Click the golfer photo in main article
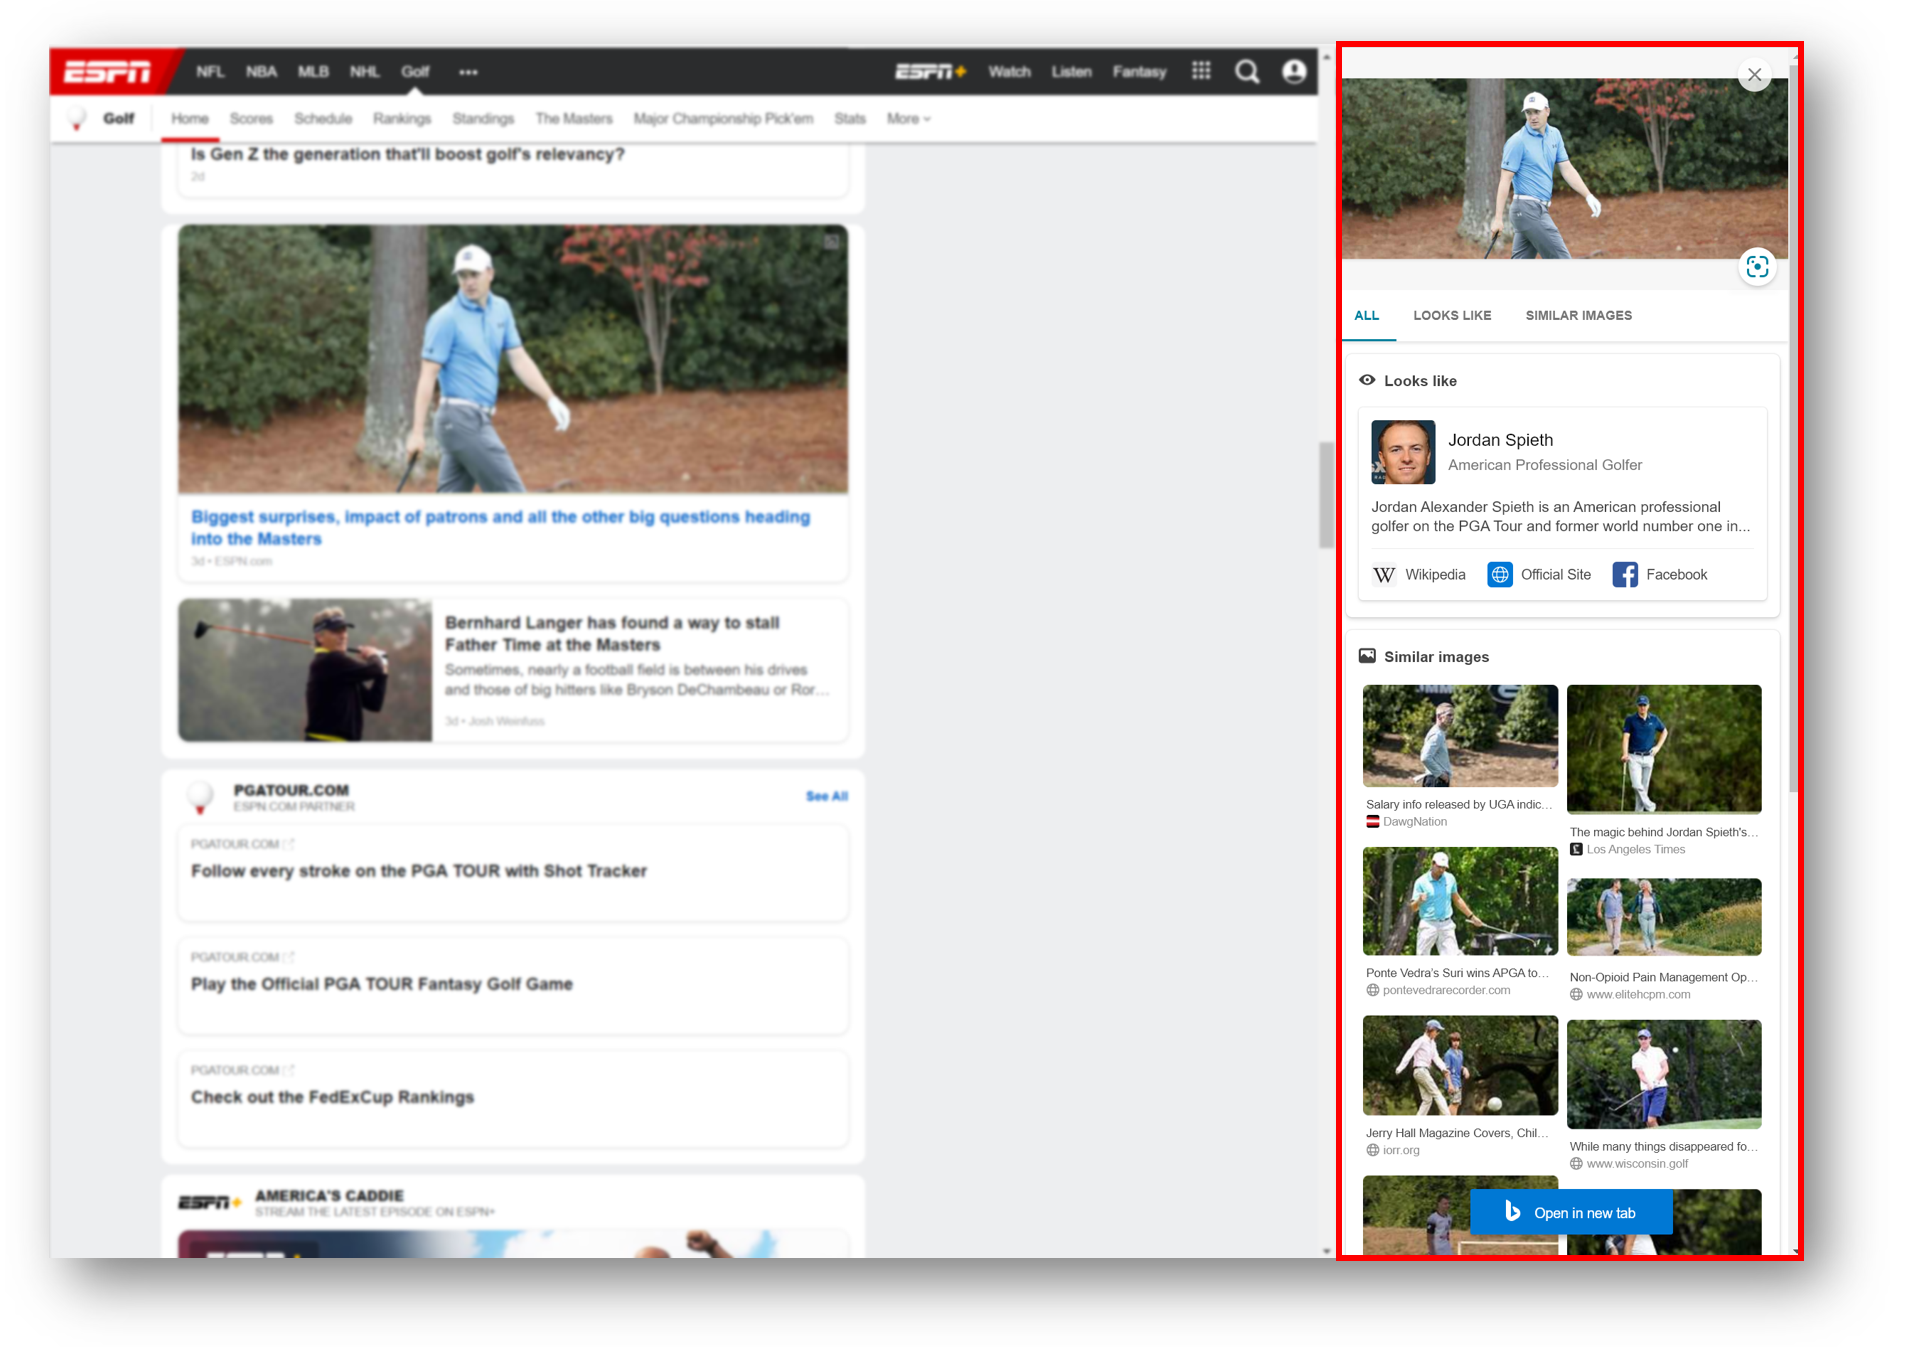 tap(513, 359)
